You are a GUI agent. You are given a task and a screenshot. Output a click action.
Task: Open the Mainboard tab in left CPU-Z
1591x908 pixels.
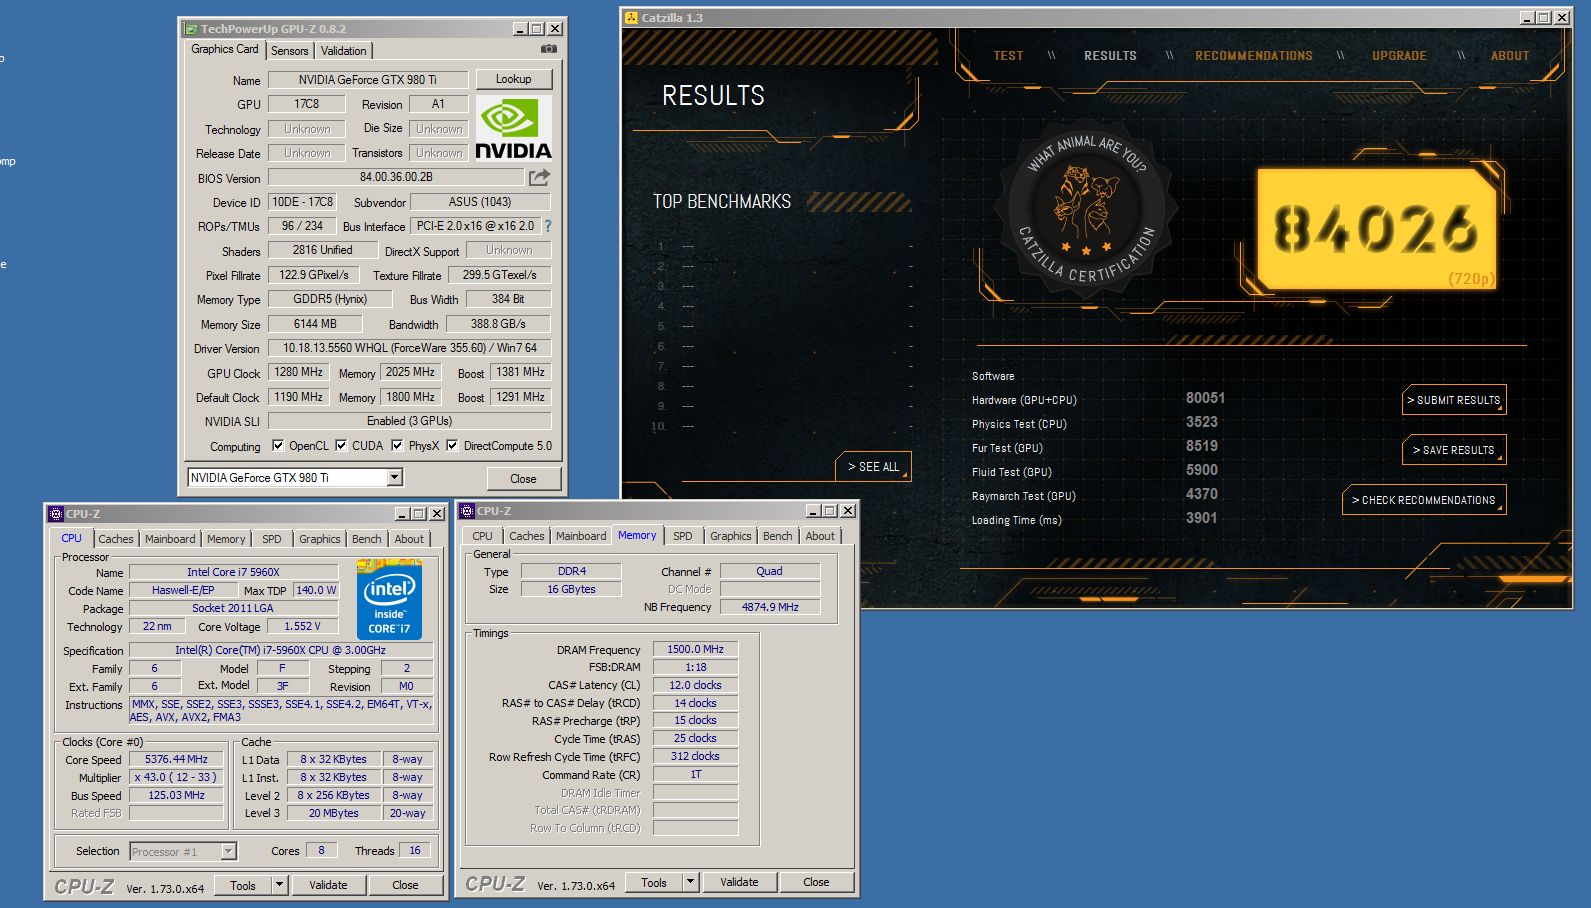click(x=170, y=539)
